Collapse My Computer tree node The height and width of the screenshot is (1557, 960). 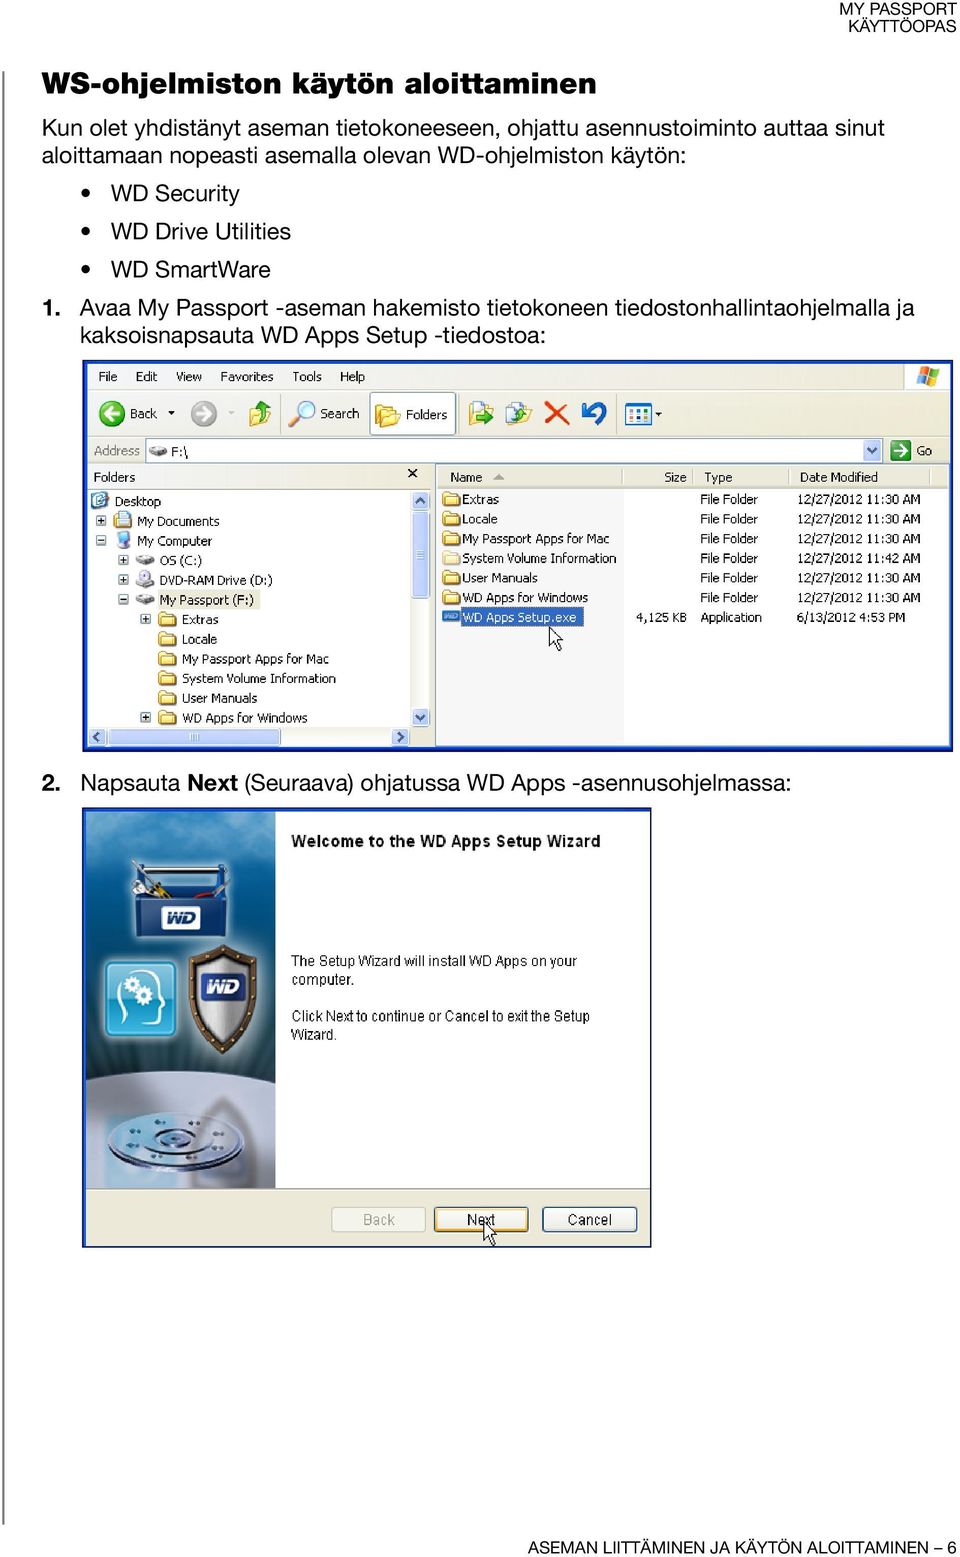pos(101,541)
